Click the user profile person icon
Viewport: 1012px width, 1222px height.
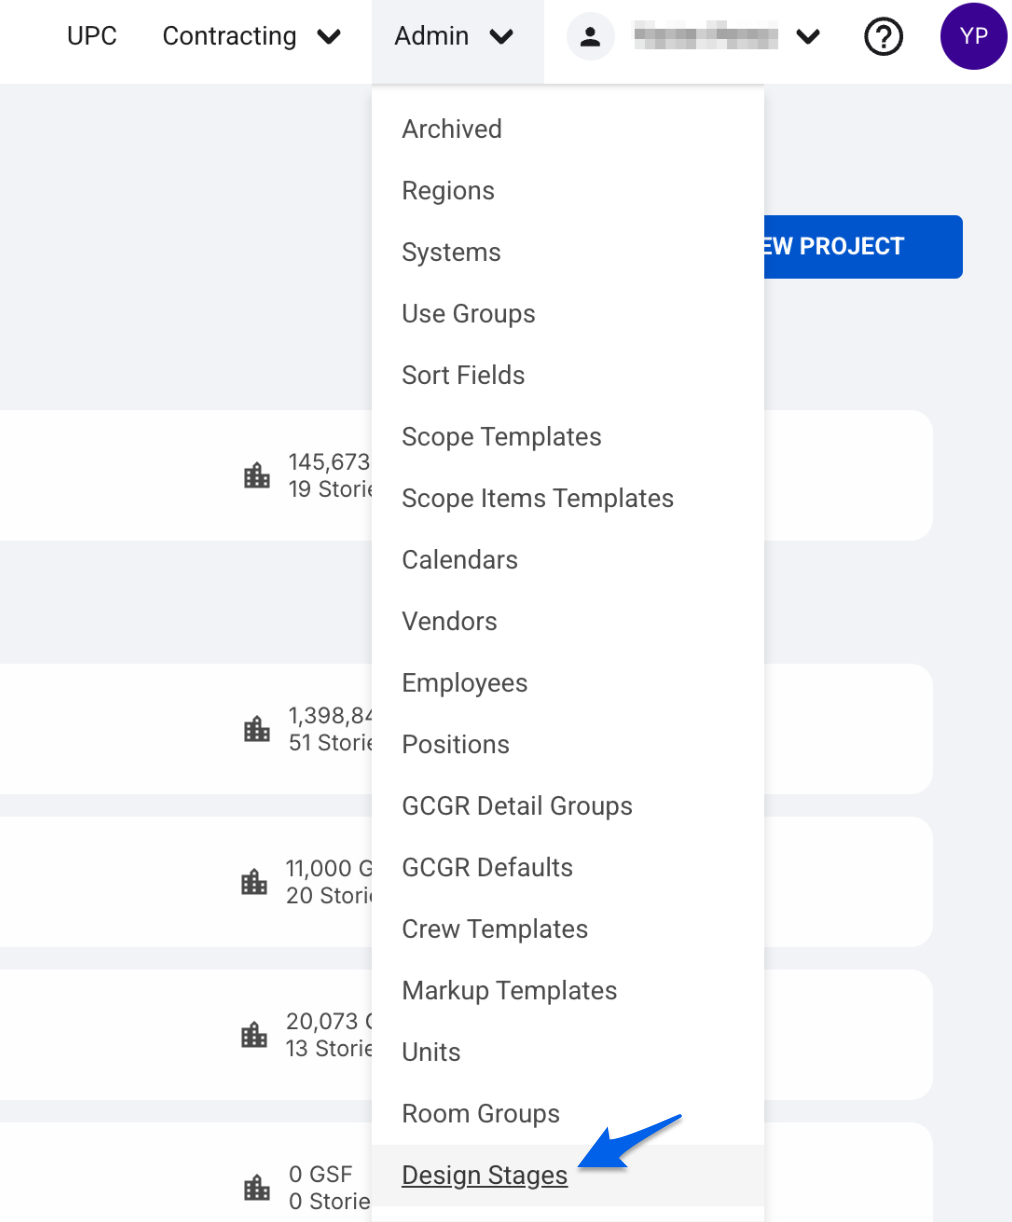[590, 37]
